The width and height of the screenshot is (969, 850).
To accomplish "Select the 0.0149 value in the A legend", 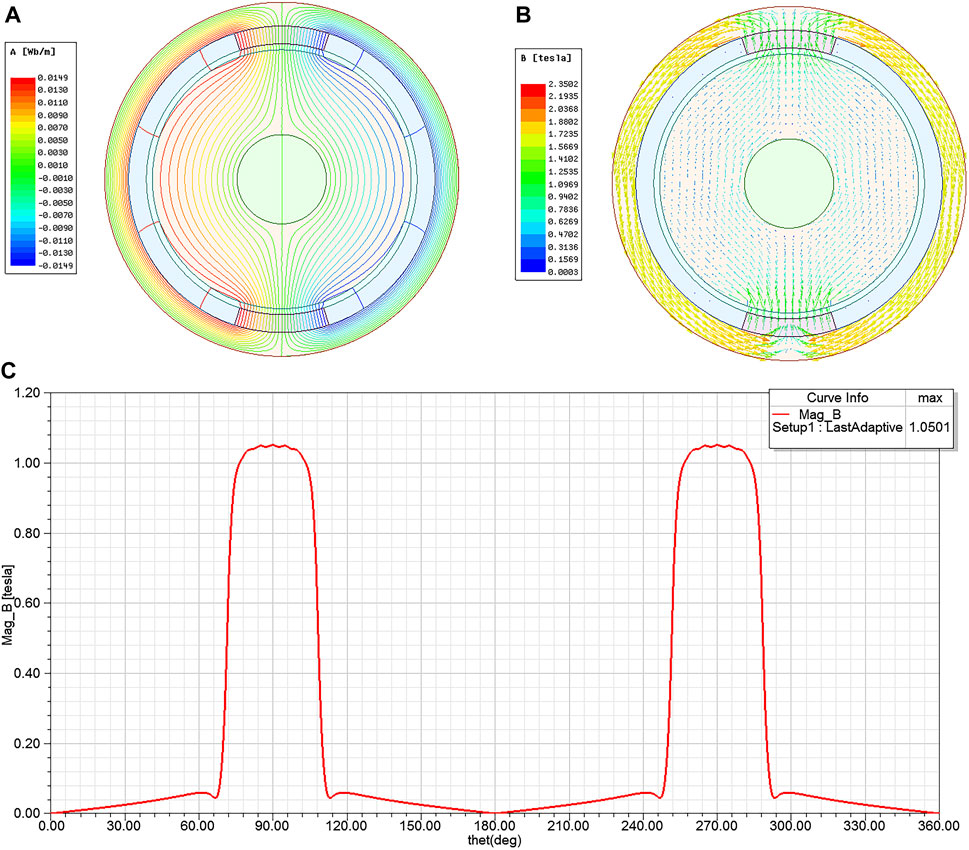I will click(x=53, y=78).
